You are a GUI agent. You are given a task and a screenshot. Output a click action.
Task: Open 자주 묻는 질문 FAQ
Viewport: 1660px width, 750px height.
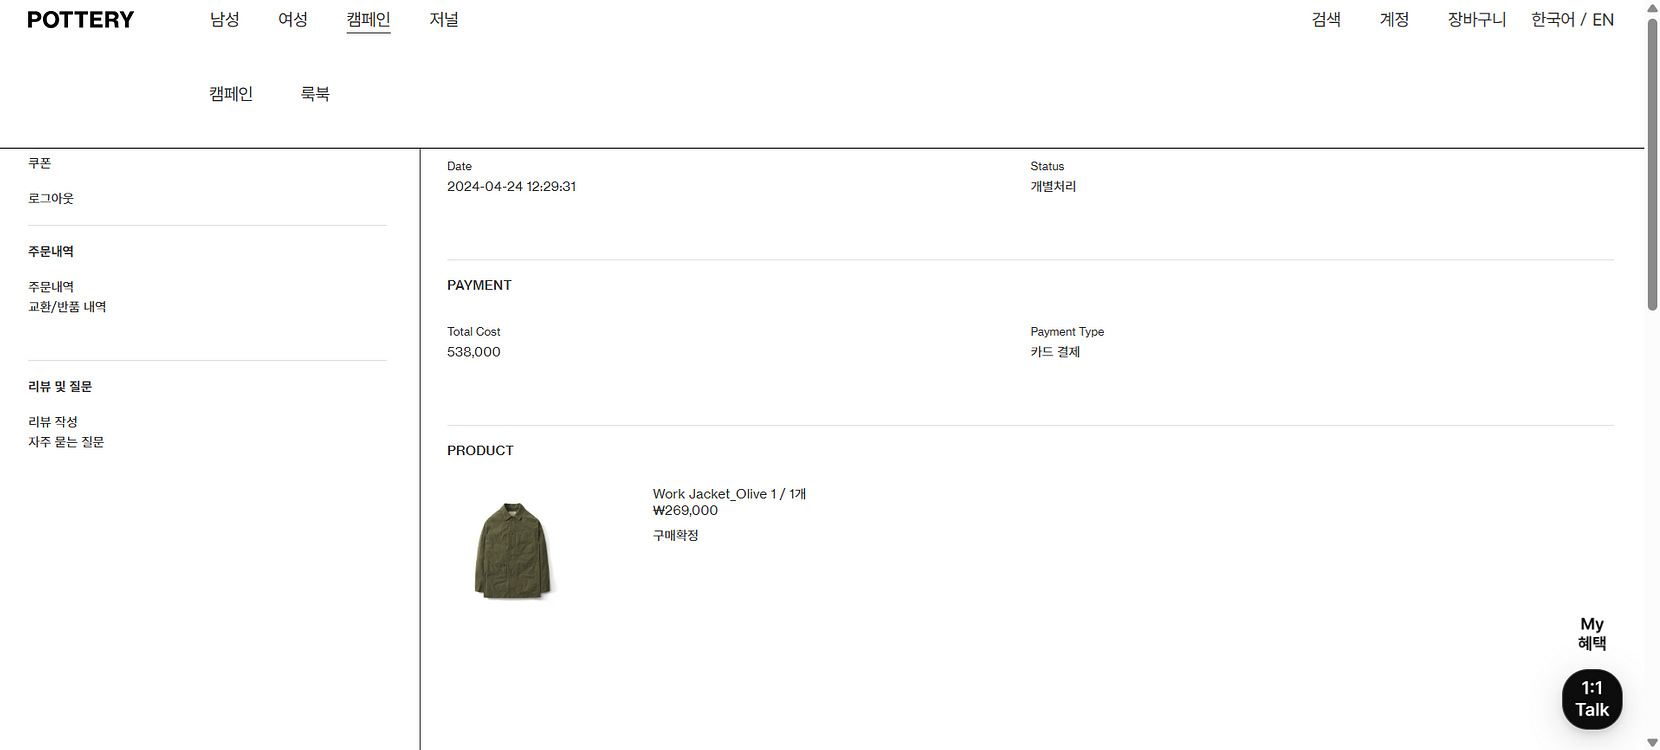(x=66, y=442)
